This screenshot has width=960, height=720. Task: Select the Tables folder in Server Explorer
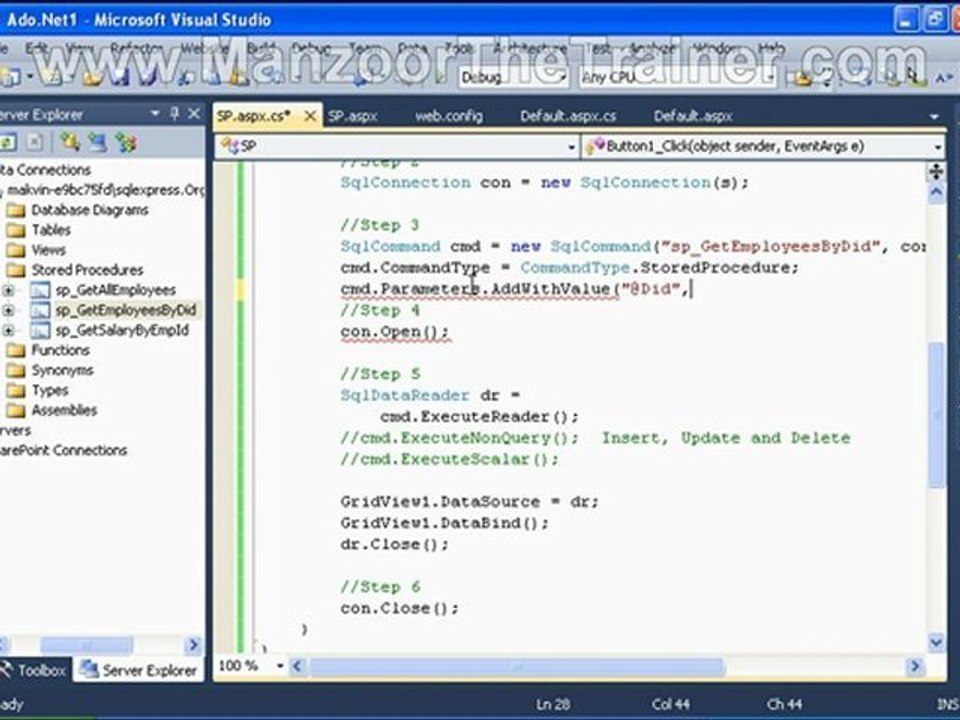51,230
